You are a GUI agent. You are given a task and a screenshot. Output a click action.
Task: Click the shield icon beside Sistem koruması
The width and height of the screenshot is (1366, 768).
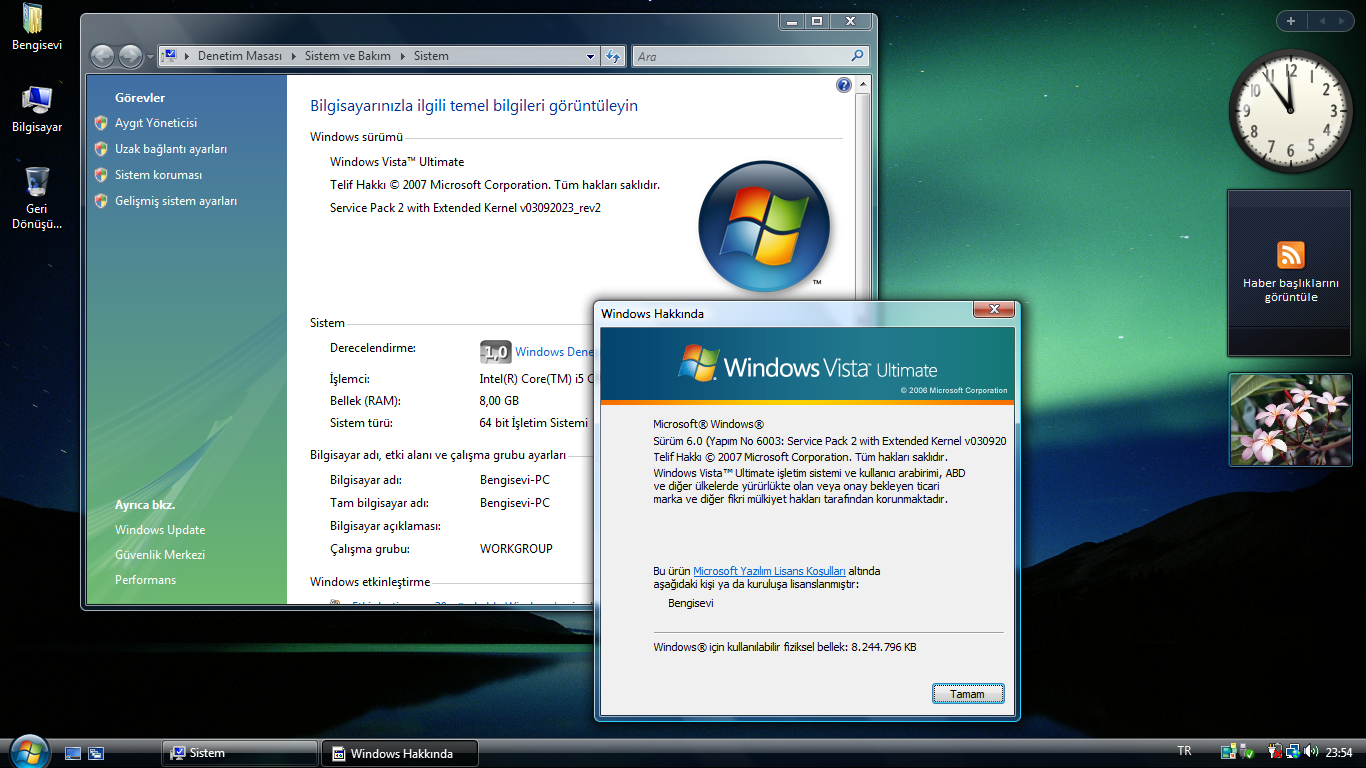coord(101,175)
